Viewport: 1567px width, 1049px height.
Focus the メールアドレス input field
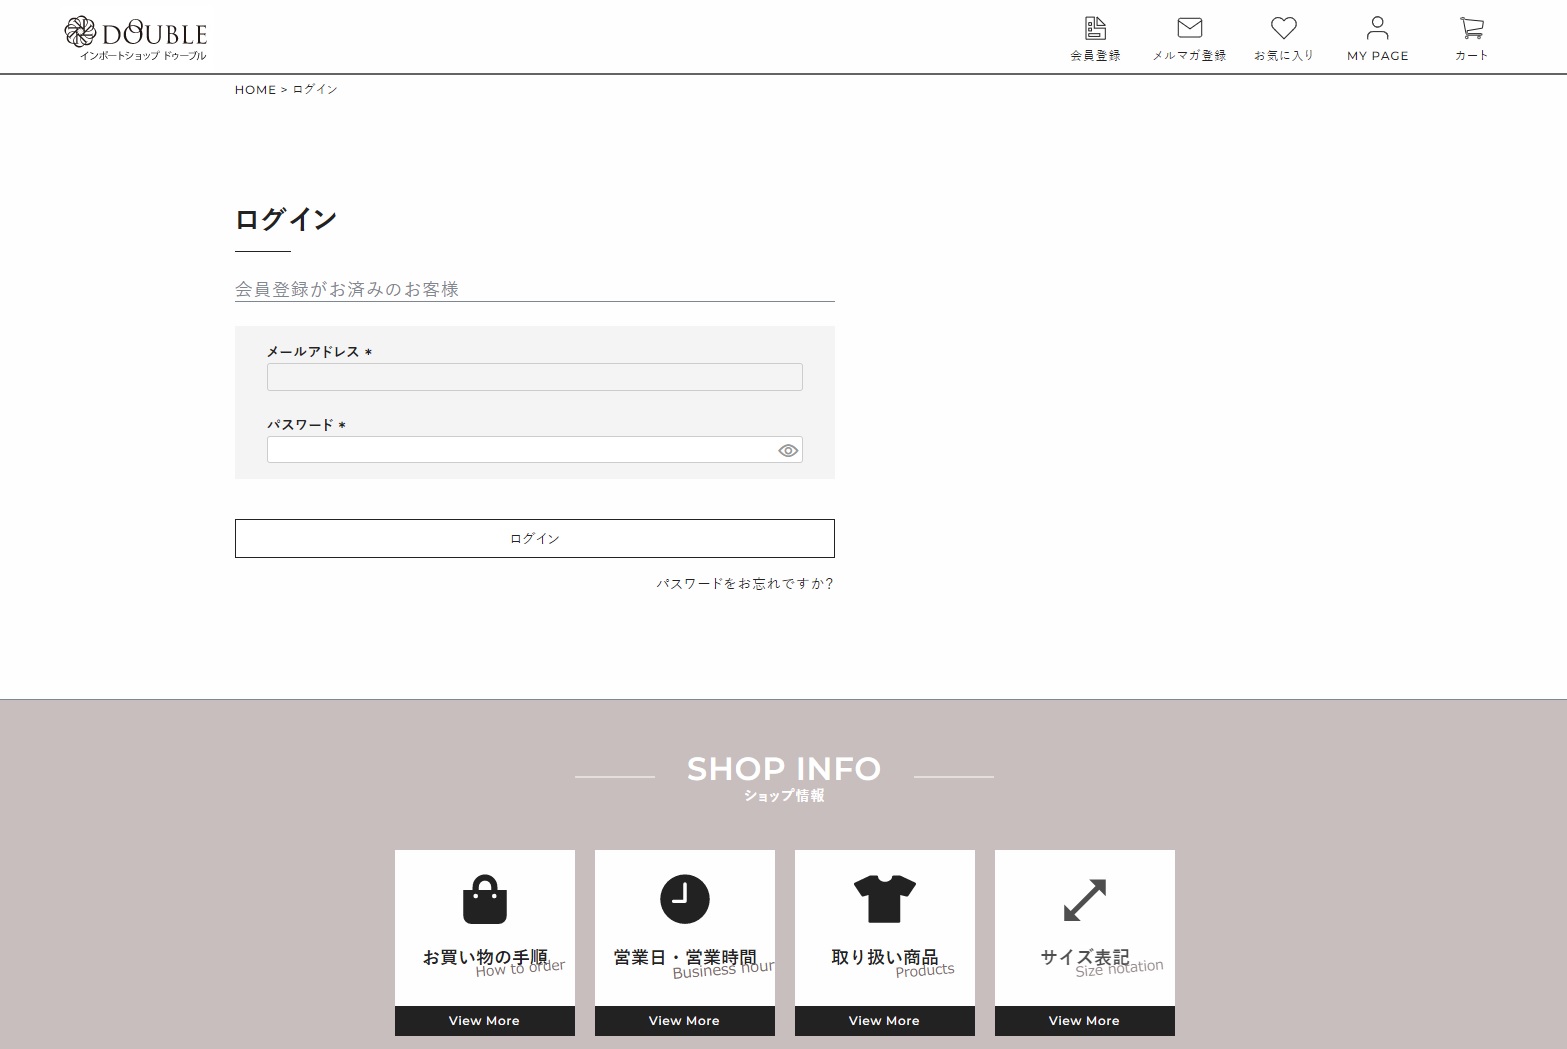tap(534, 377)
